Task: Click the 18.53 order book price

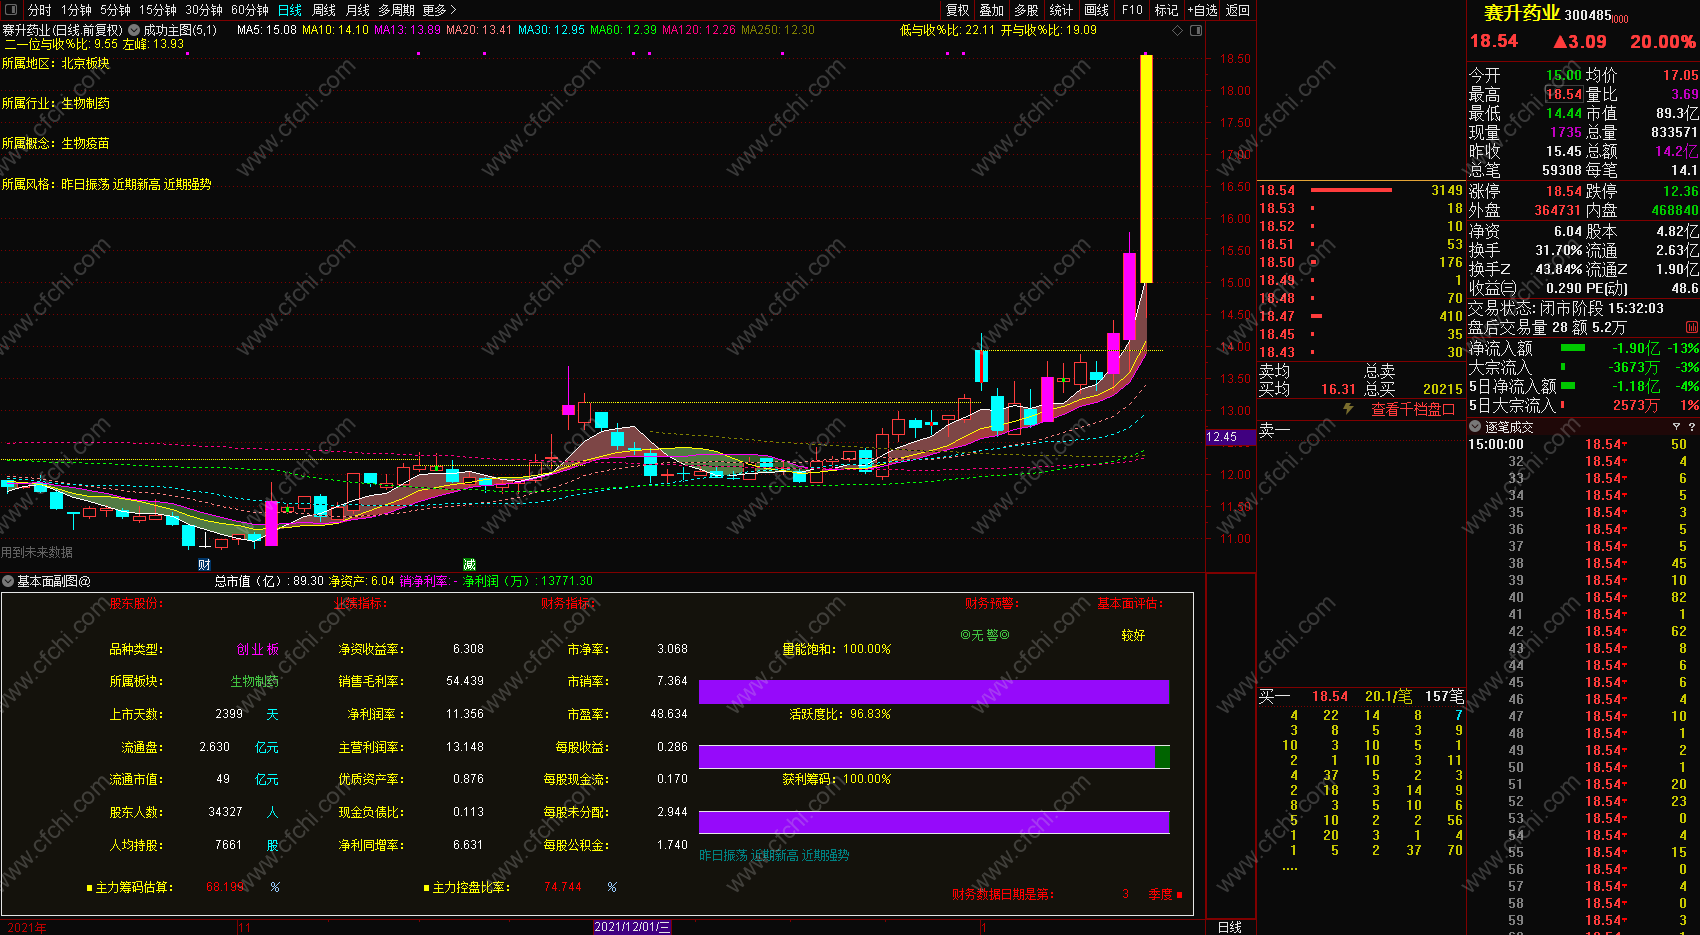Action: tap(1277, 209)
